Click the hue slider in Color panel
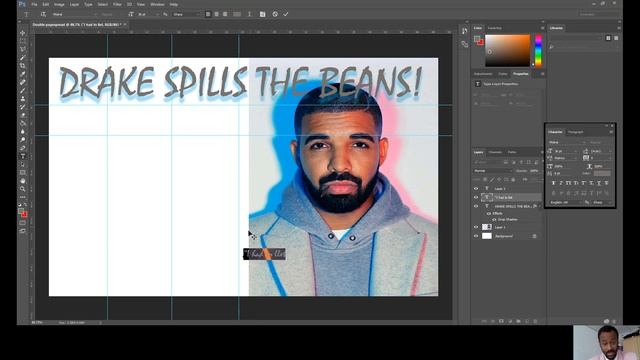640x360 pixels. [x=538, y=51]
